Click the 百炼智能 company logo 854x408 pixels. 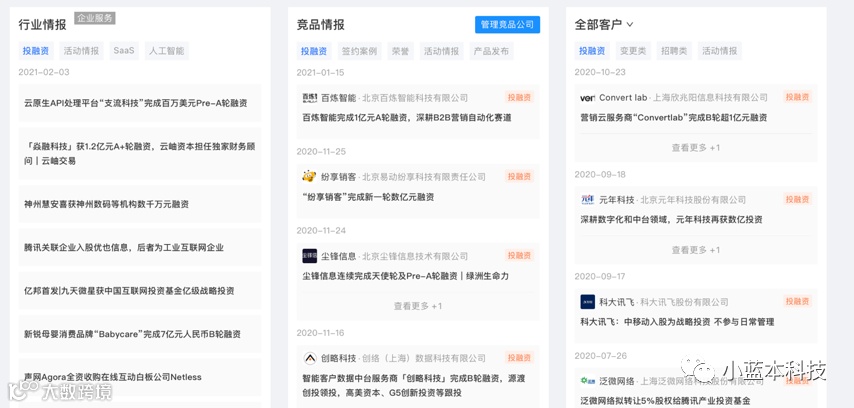coord(309,98)
